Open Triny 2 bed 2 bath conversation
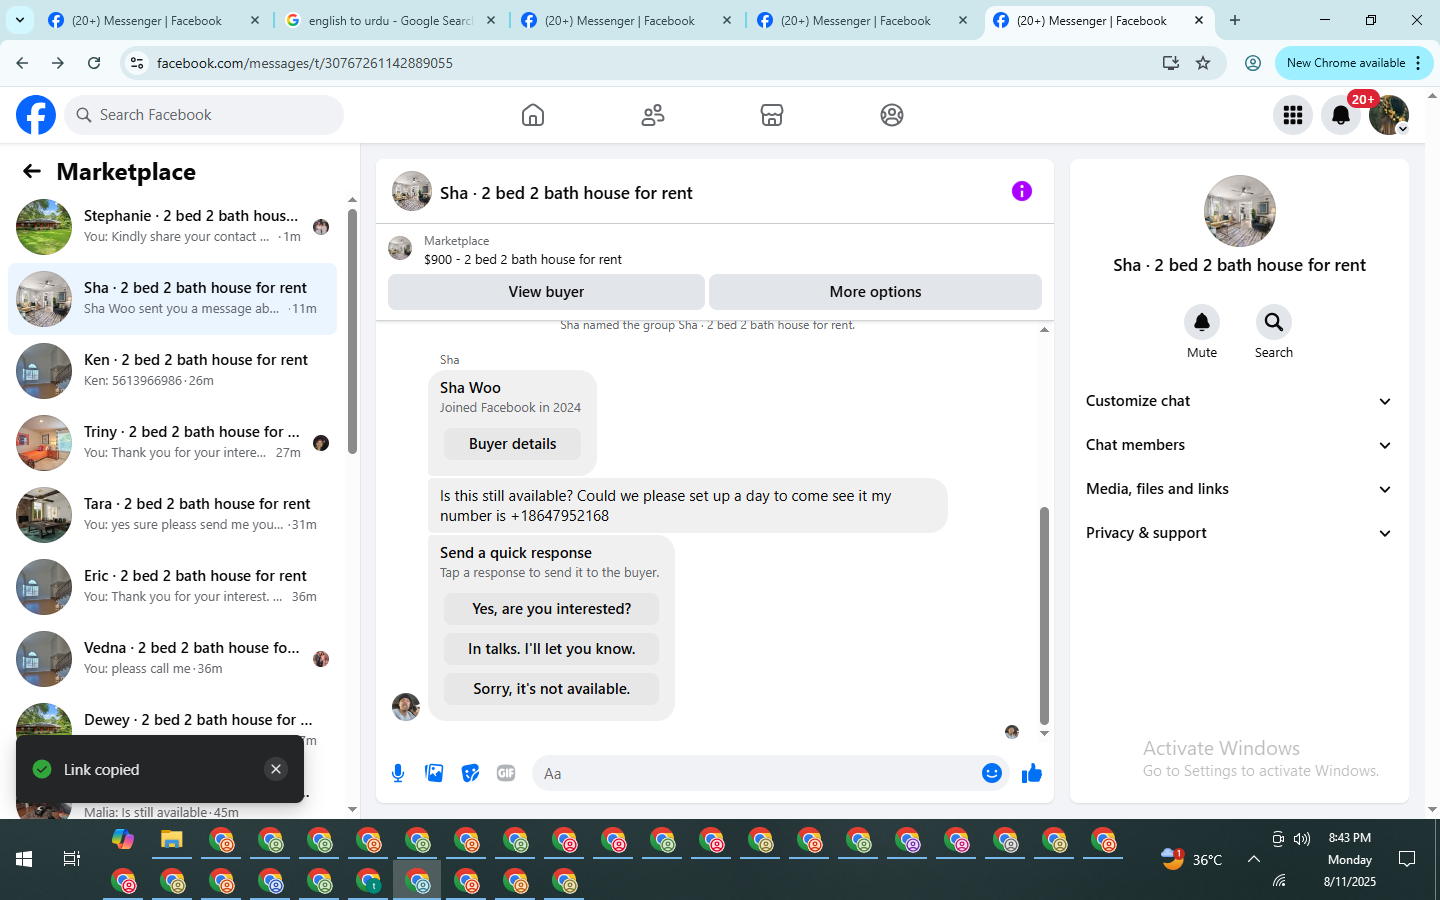This screenshot has width=1440, height=900. [x=172, y=443]
